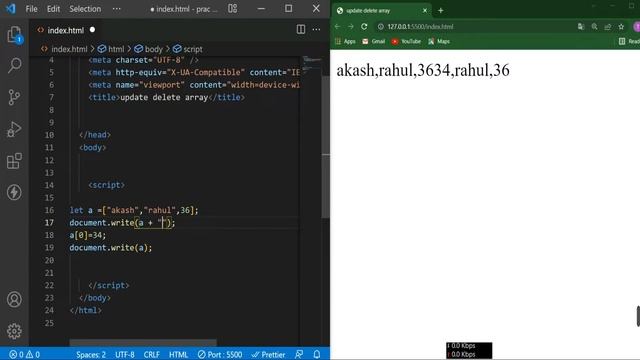Click the browser address bar URL
Screen dimensions: 640x360
point(420,27)
